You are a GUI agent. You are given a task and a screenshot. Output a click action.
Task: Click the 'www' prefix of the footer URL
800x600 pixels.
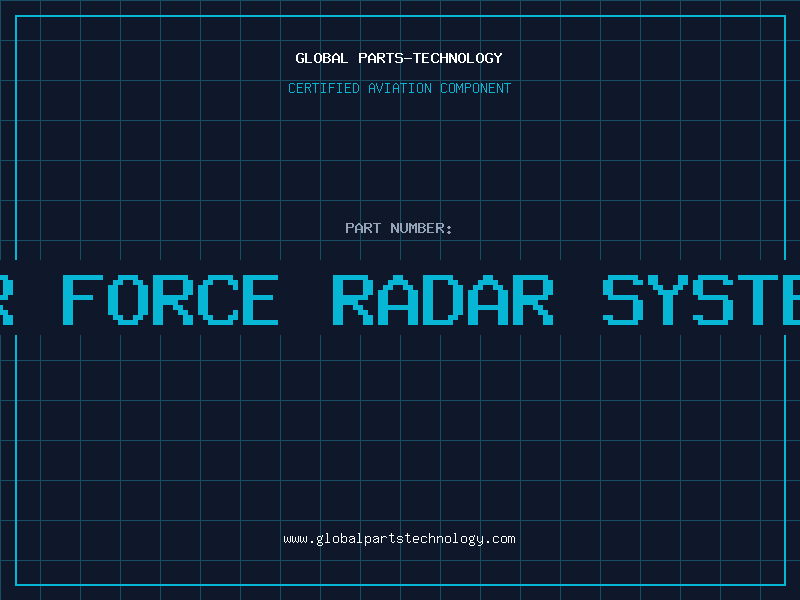pos(295,539)
